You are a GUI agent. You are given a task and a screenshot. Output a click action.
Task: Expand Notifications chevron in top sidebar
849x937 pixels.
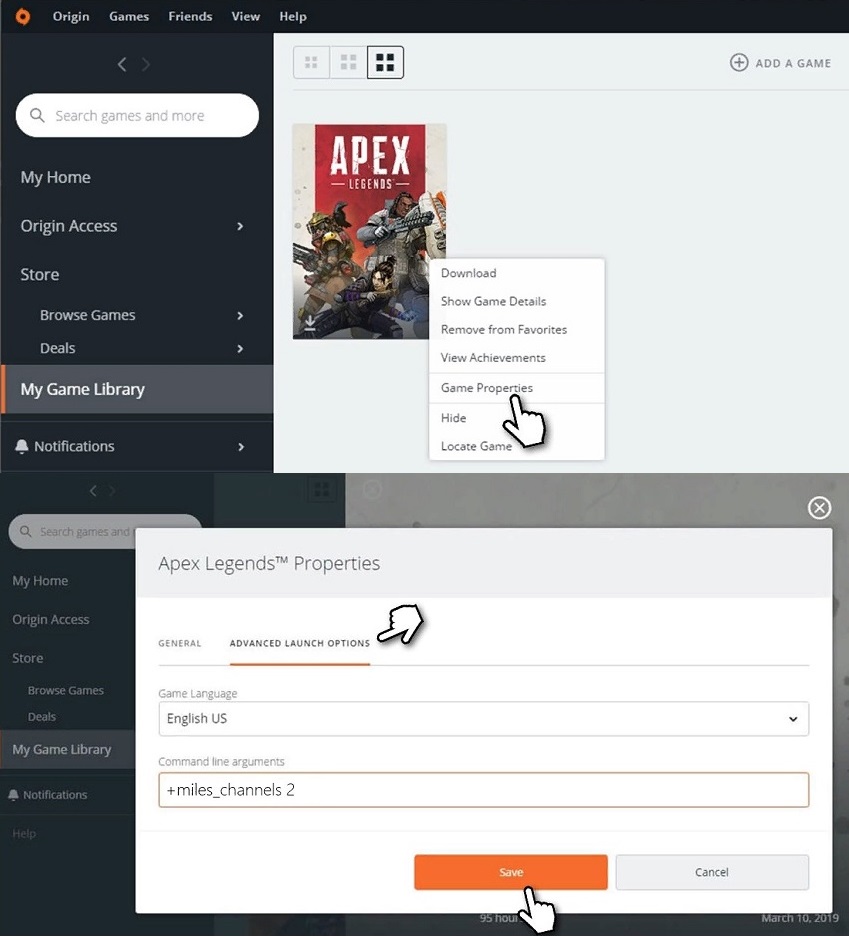tap(241, 446)
